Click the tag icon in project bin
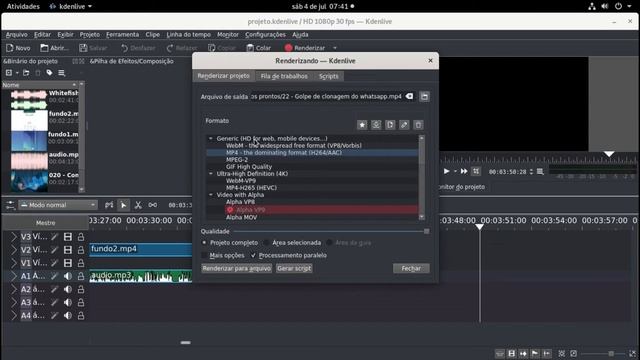 pyautogui.click(x=49, y=73)
